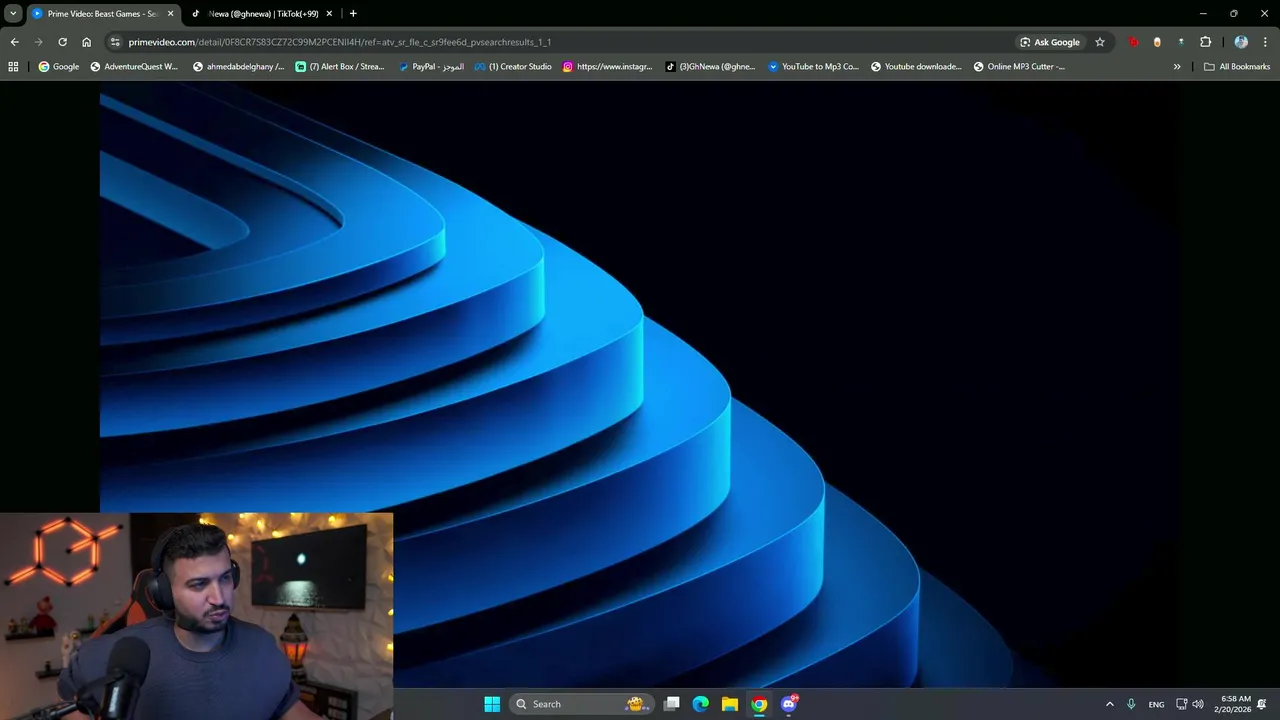Click the Chrome taskbar icon

[x=759, y=704]
